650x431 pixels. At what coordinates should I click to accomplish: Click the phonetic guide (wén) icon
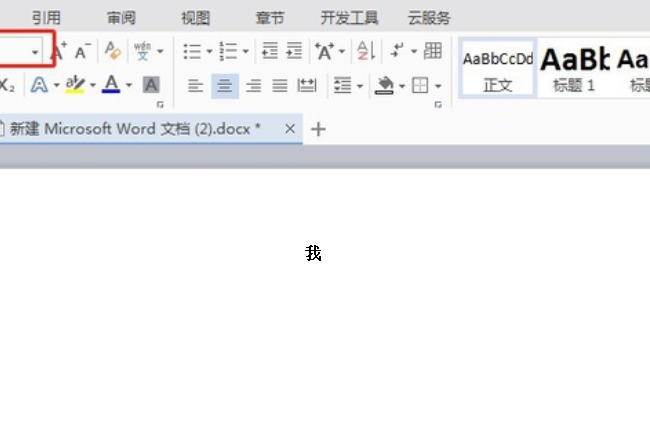[x=143, y=51]
